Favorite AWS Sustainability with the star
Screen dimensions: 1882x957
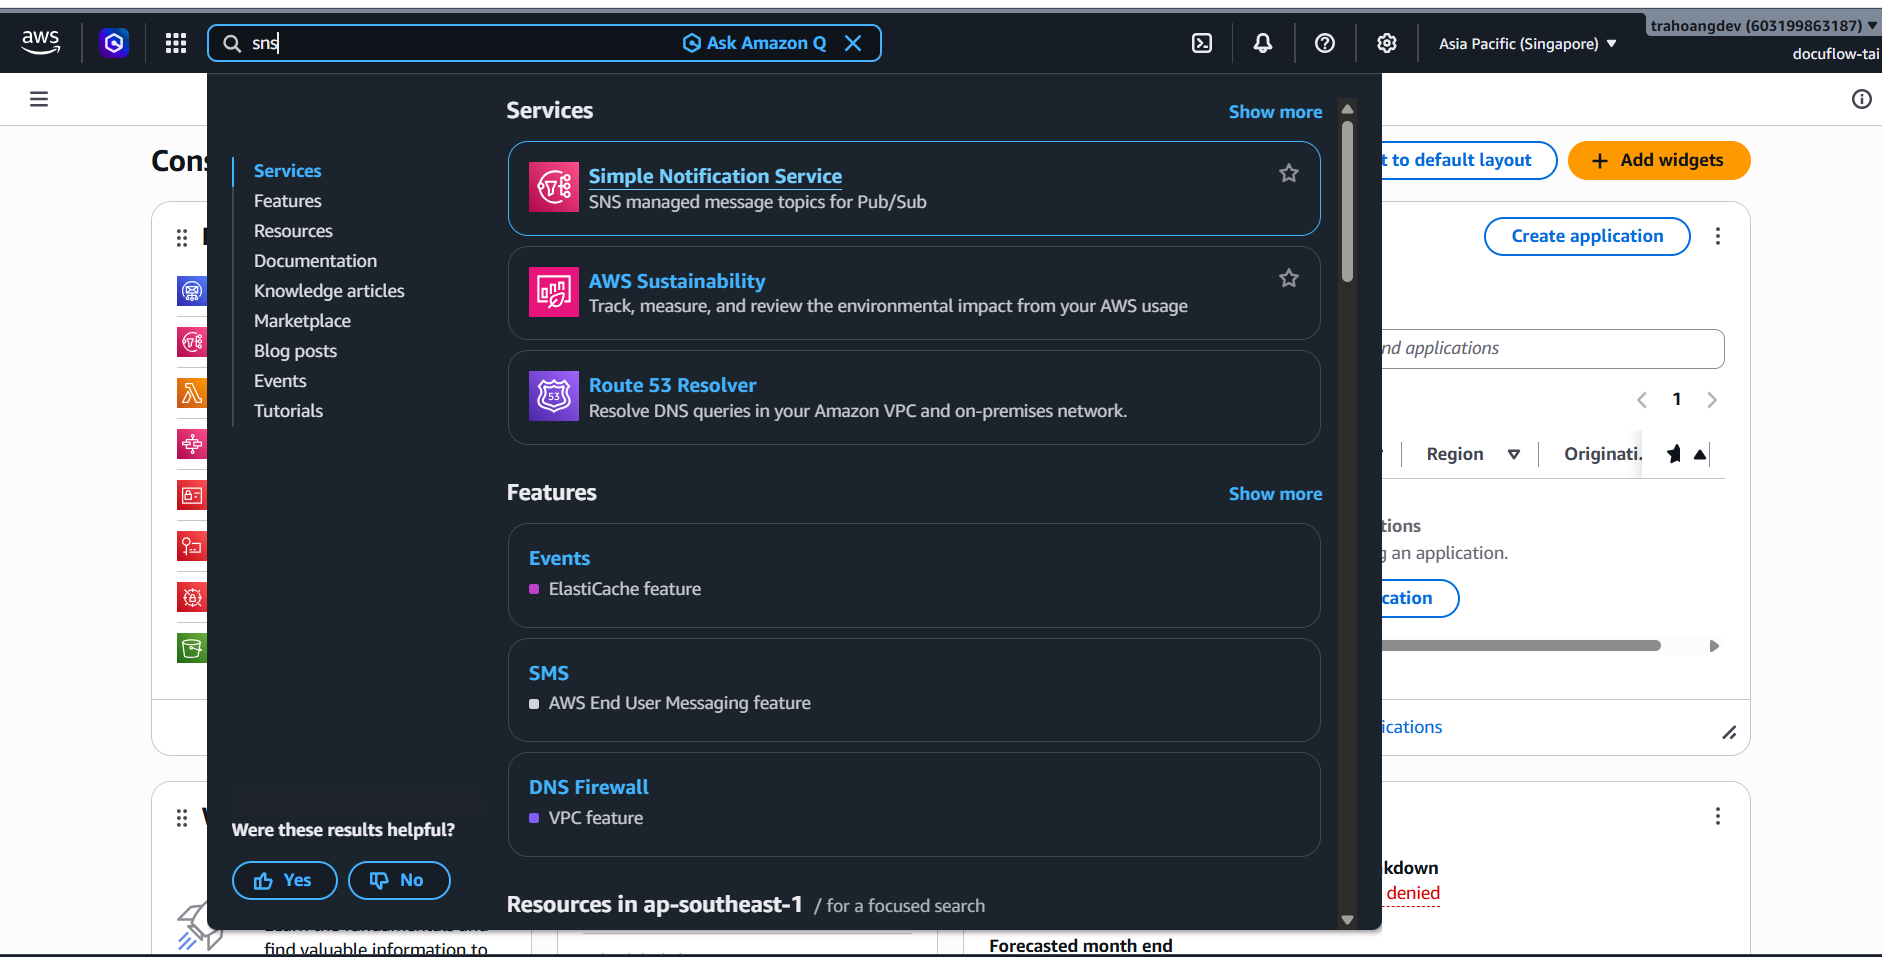pos(1289,278)
